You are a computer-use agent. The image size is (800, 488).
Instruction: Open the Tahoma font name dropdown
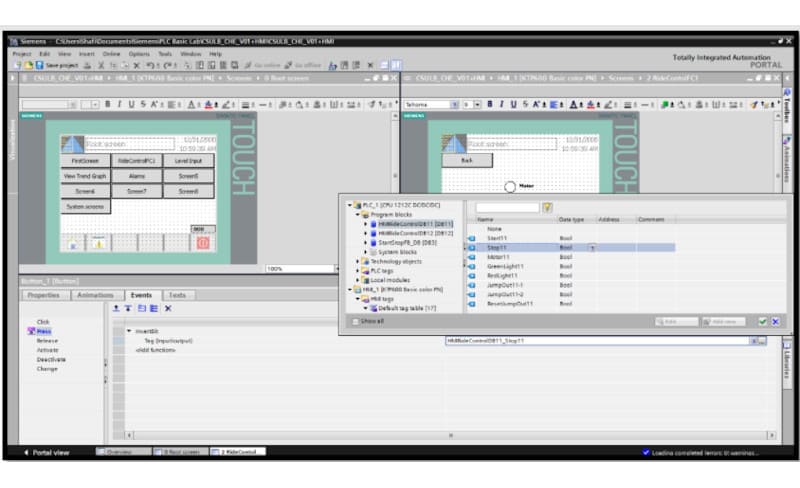[454, 105]
